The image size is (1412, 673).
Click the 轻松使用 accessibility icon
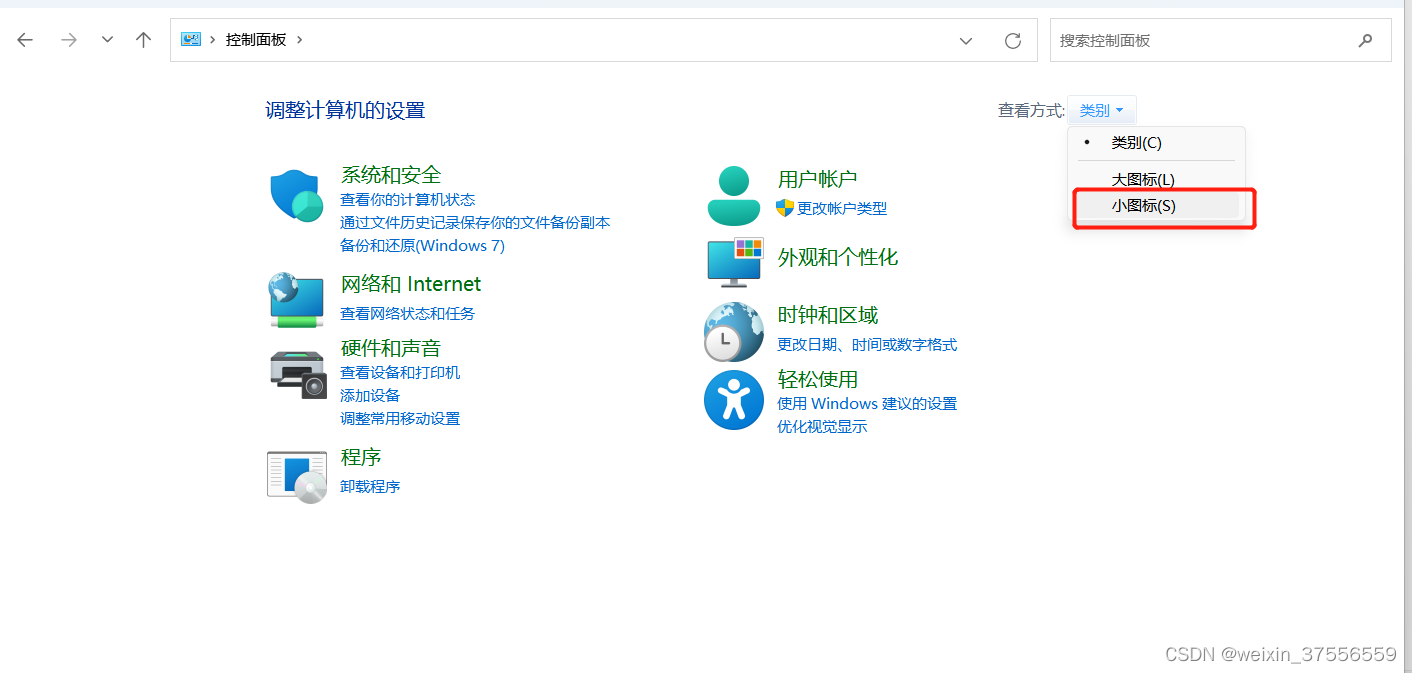coord(734,400)
